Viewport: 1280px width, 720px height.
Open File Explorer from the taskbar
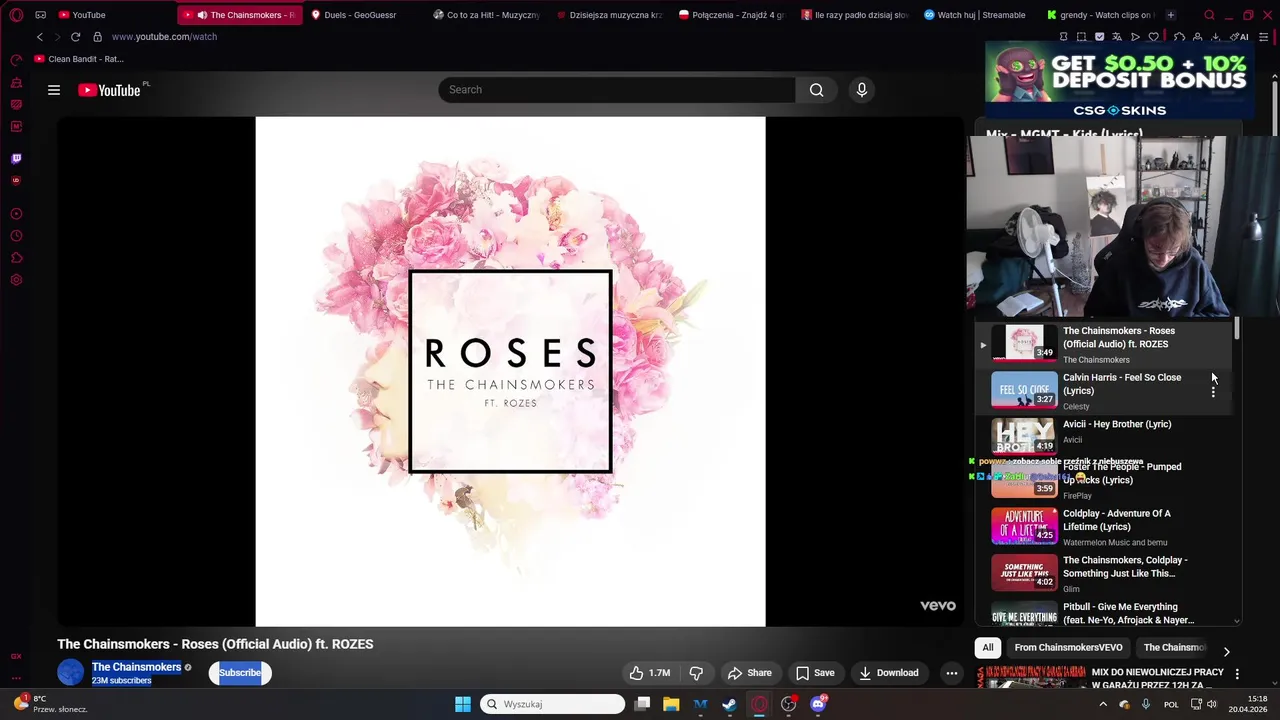click(671, 704)
